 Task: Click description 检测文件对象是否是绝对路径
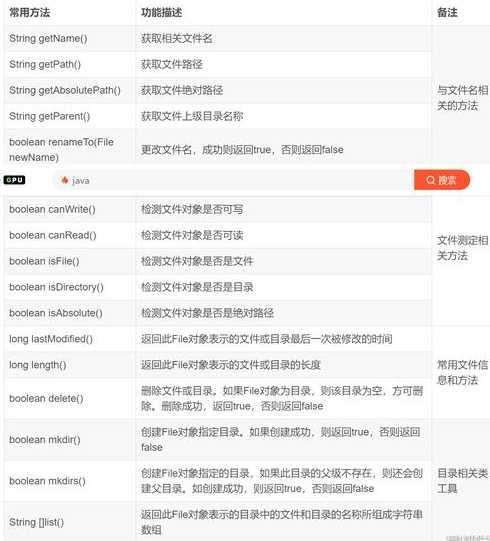tap(207, 313)
